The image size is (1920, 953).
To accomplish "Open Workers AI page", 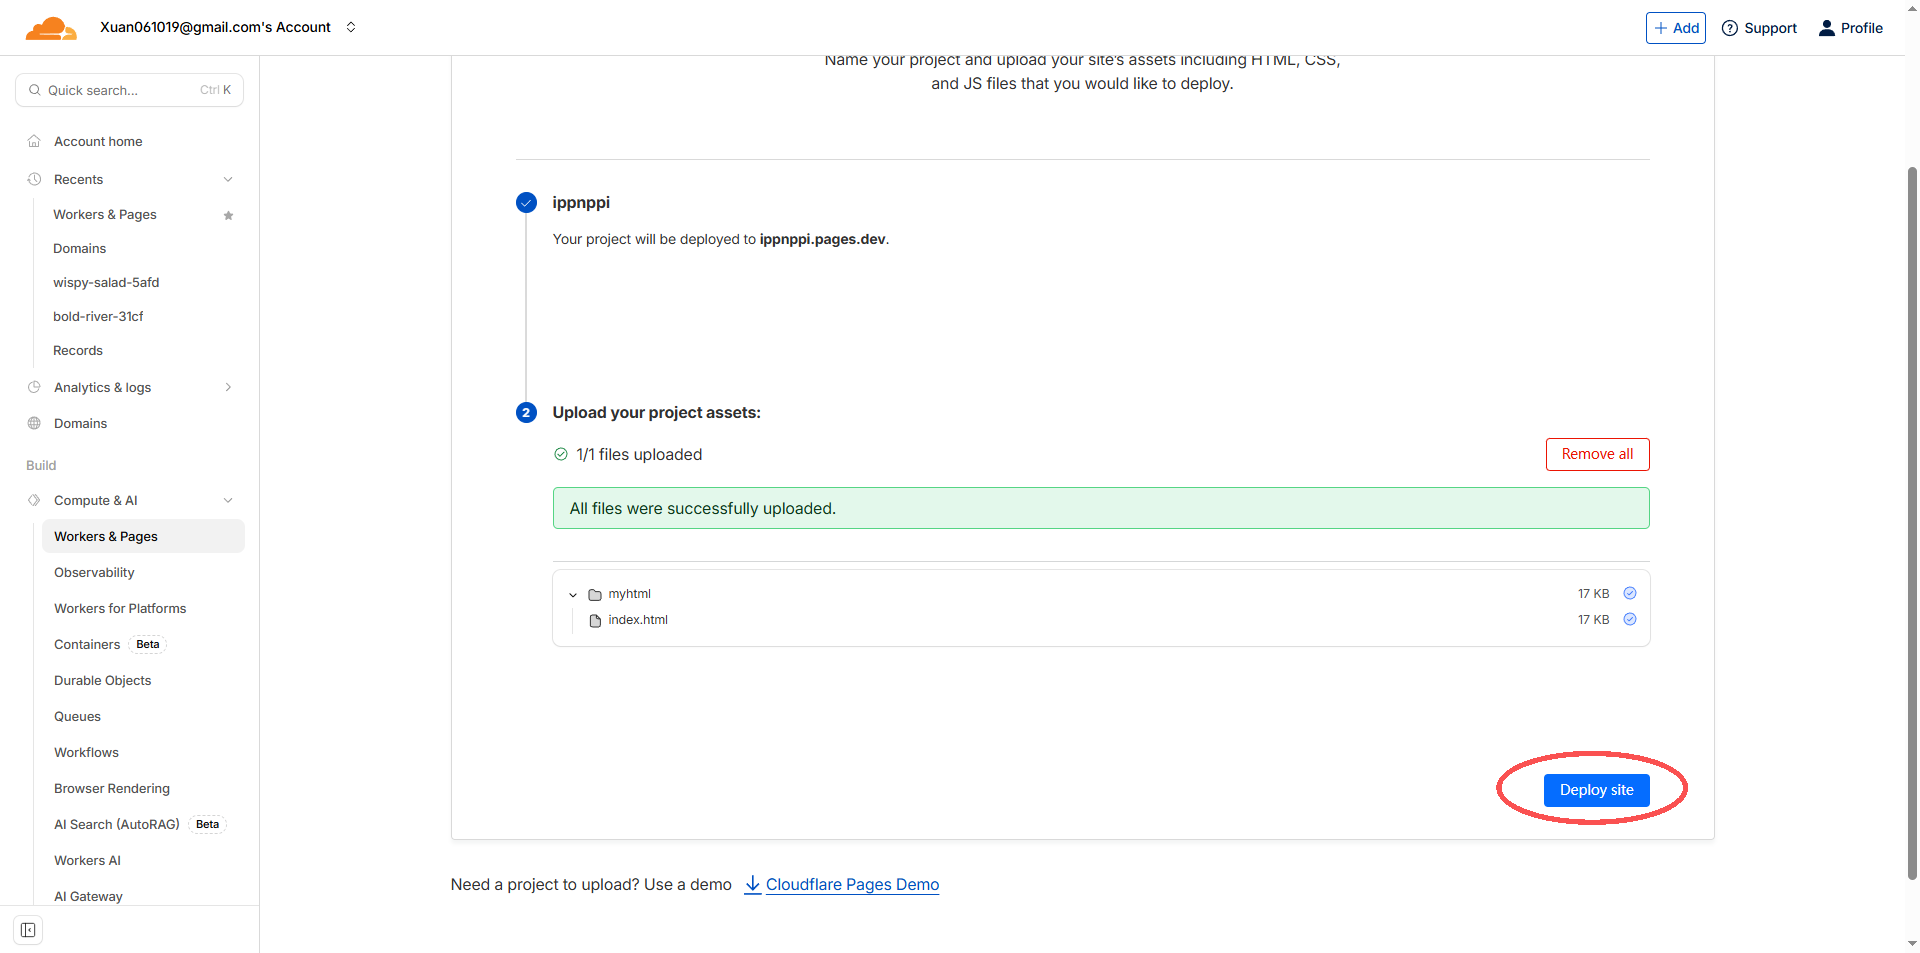I will pos(87,860).
